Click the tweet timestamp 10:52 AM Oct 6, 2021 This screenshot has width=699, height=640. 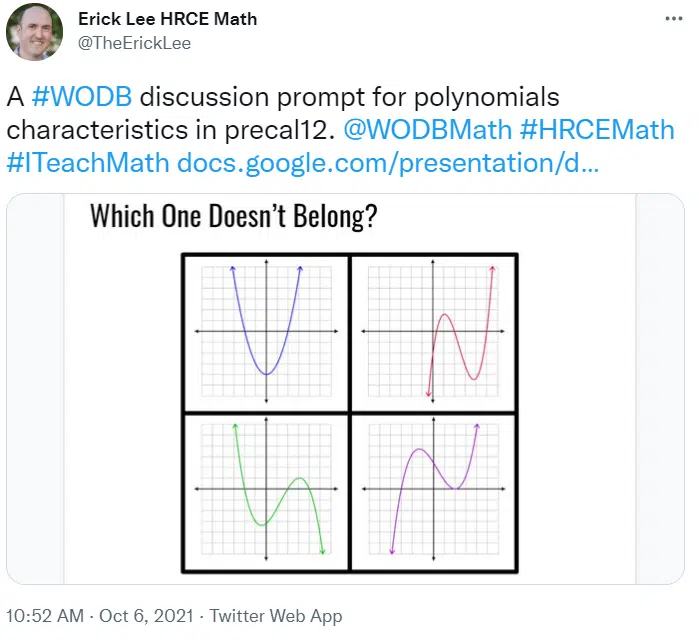click(99, 616)
